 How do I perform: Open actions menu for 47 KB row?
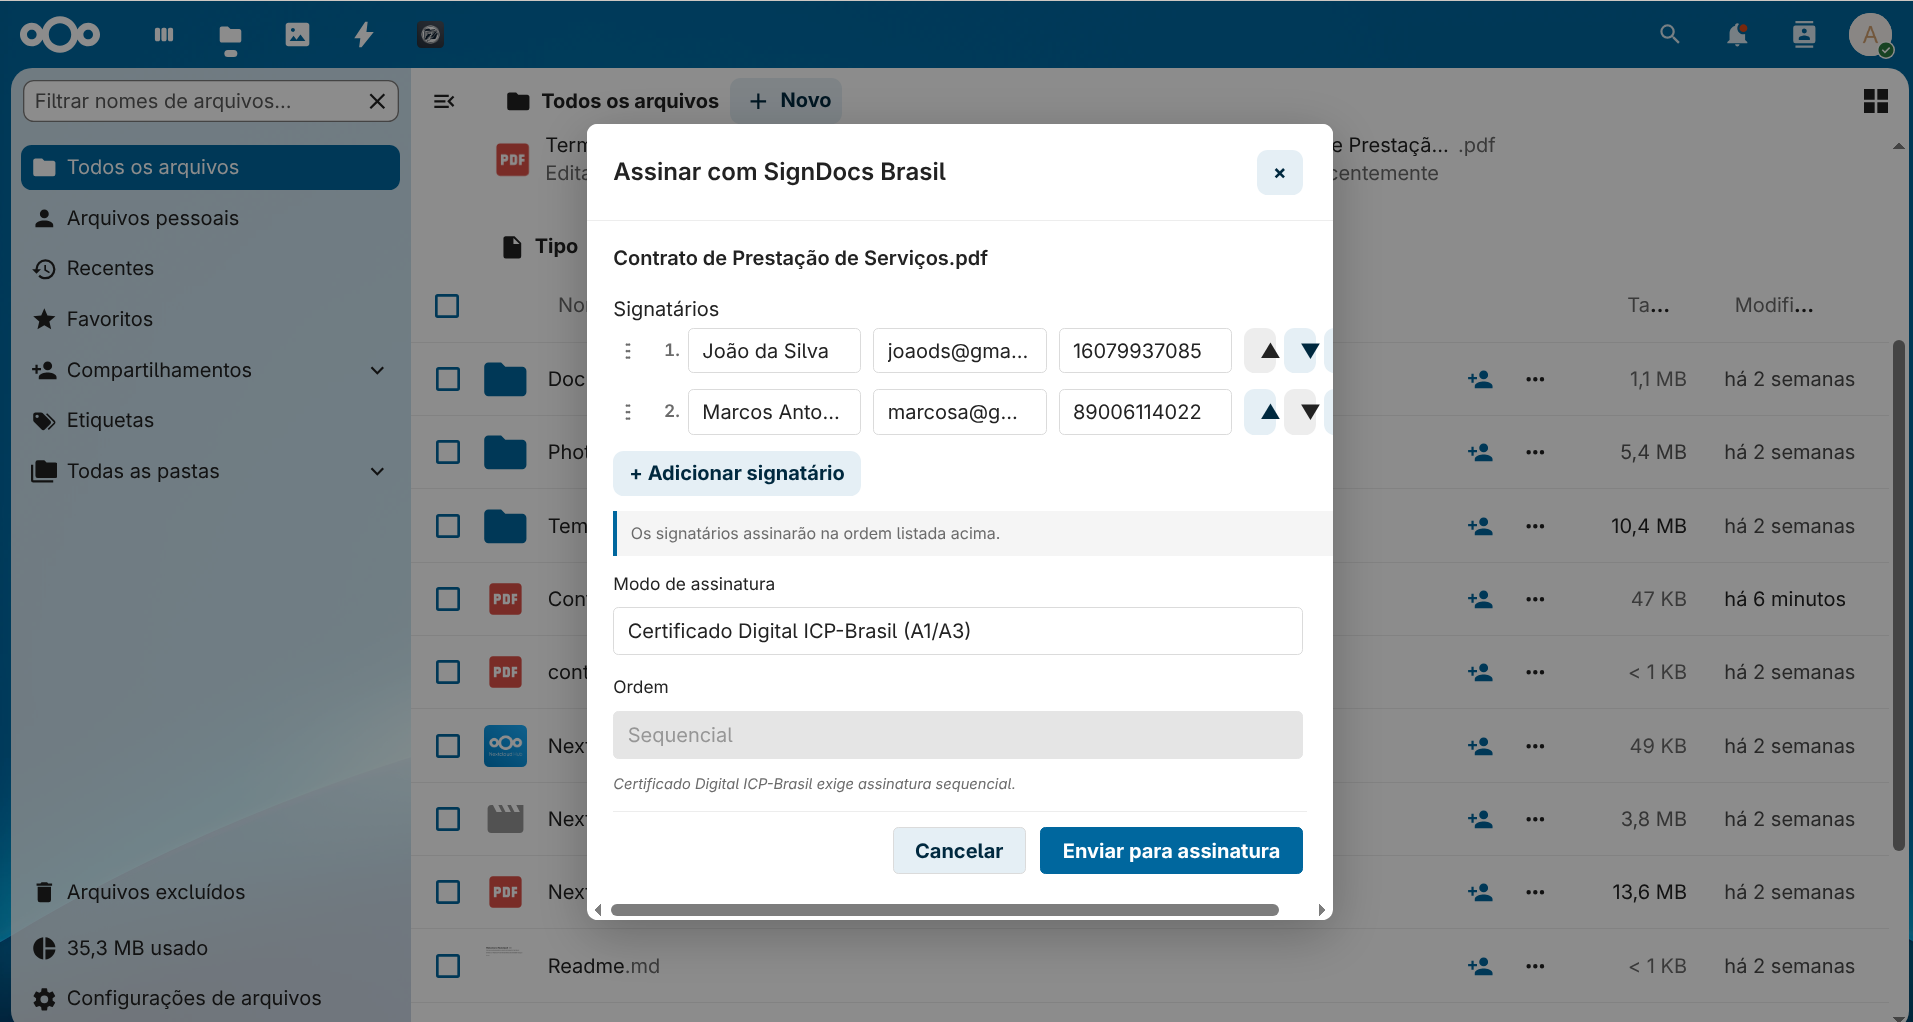tap(1535, 599)
